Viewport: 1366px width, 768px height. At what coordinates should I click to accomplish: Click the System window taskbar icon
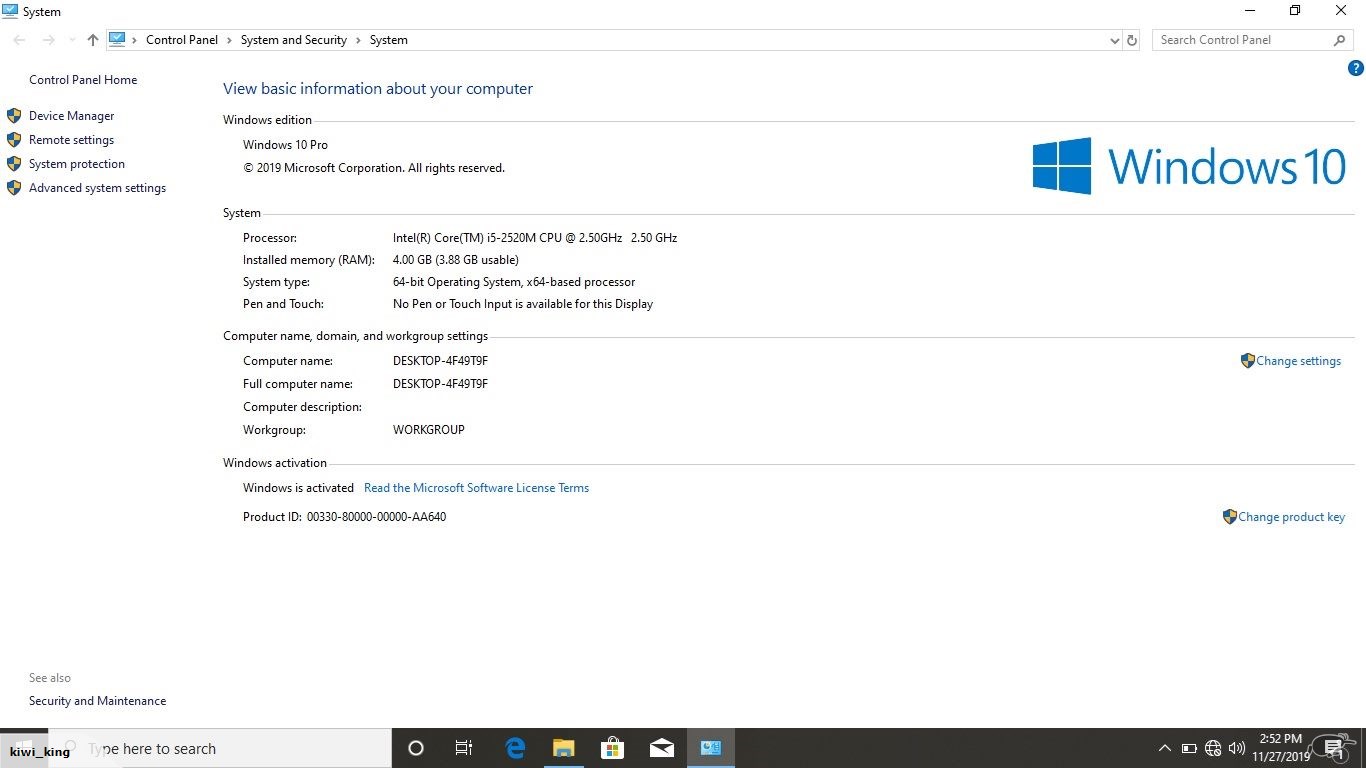[711, 748]
